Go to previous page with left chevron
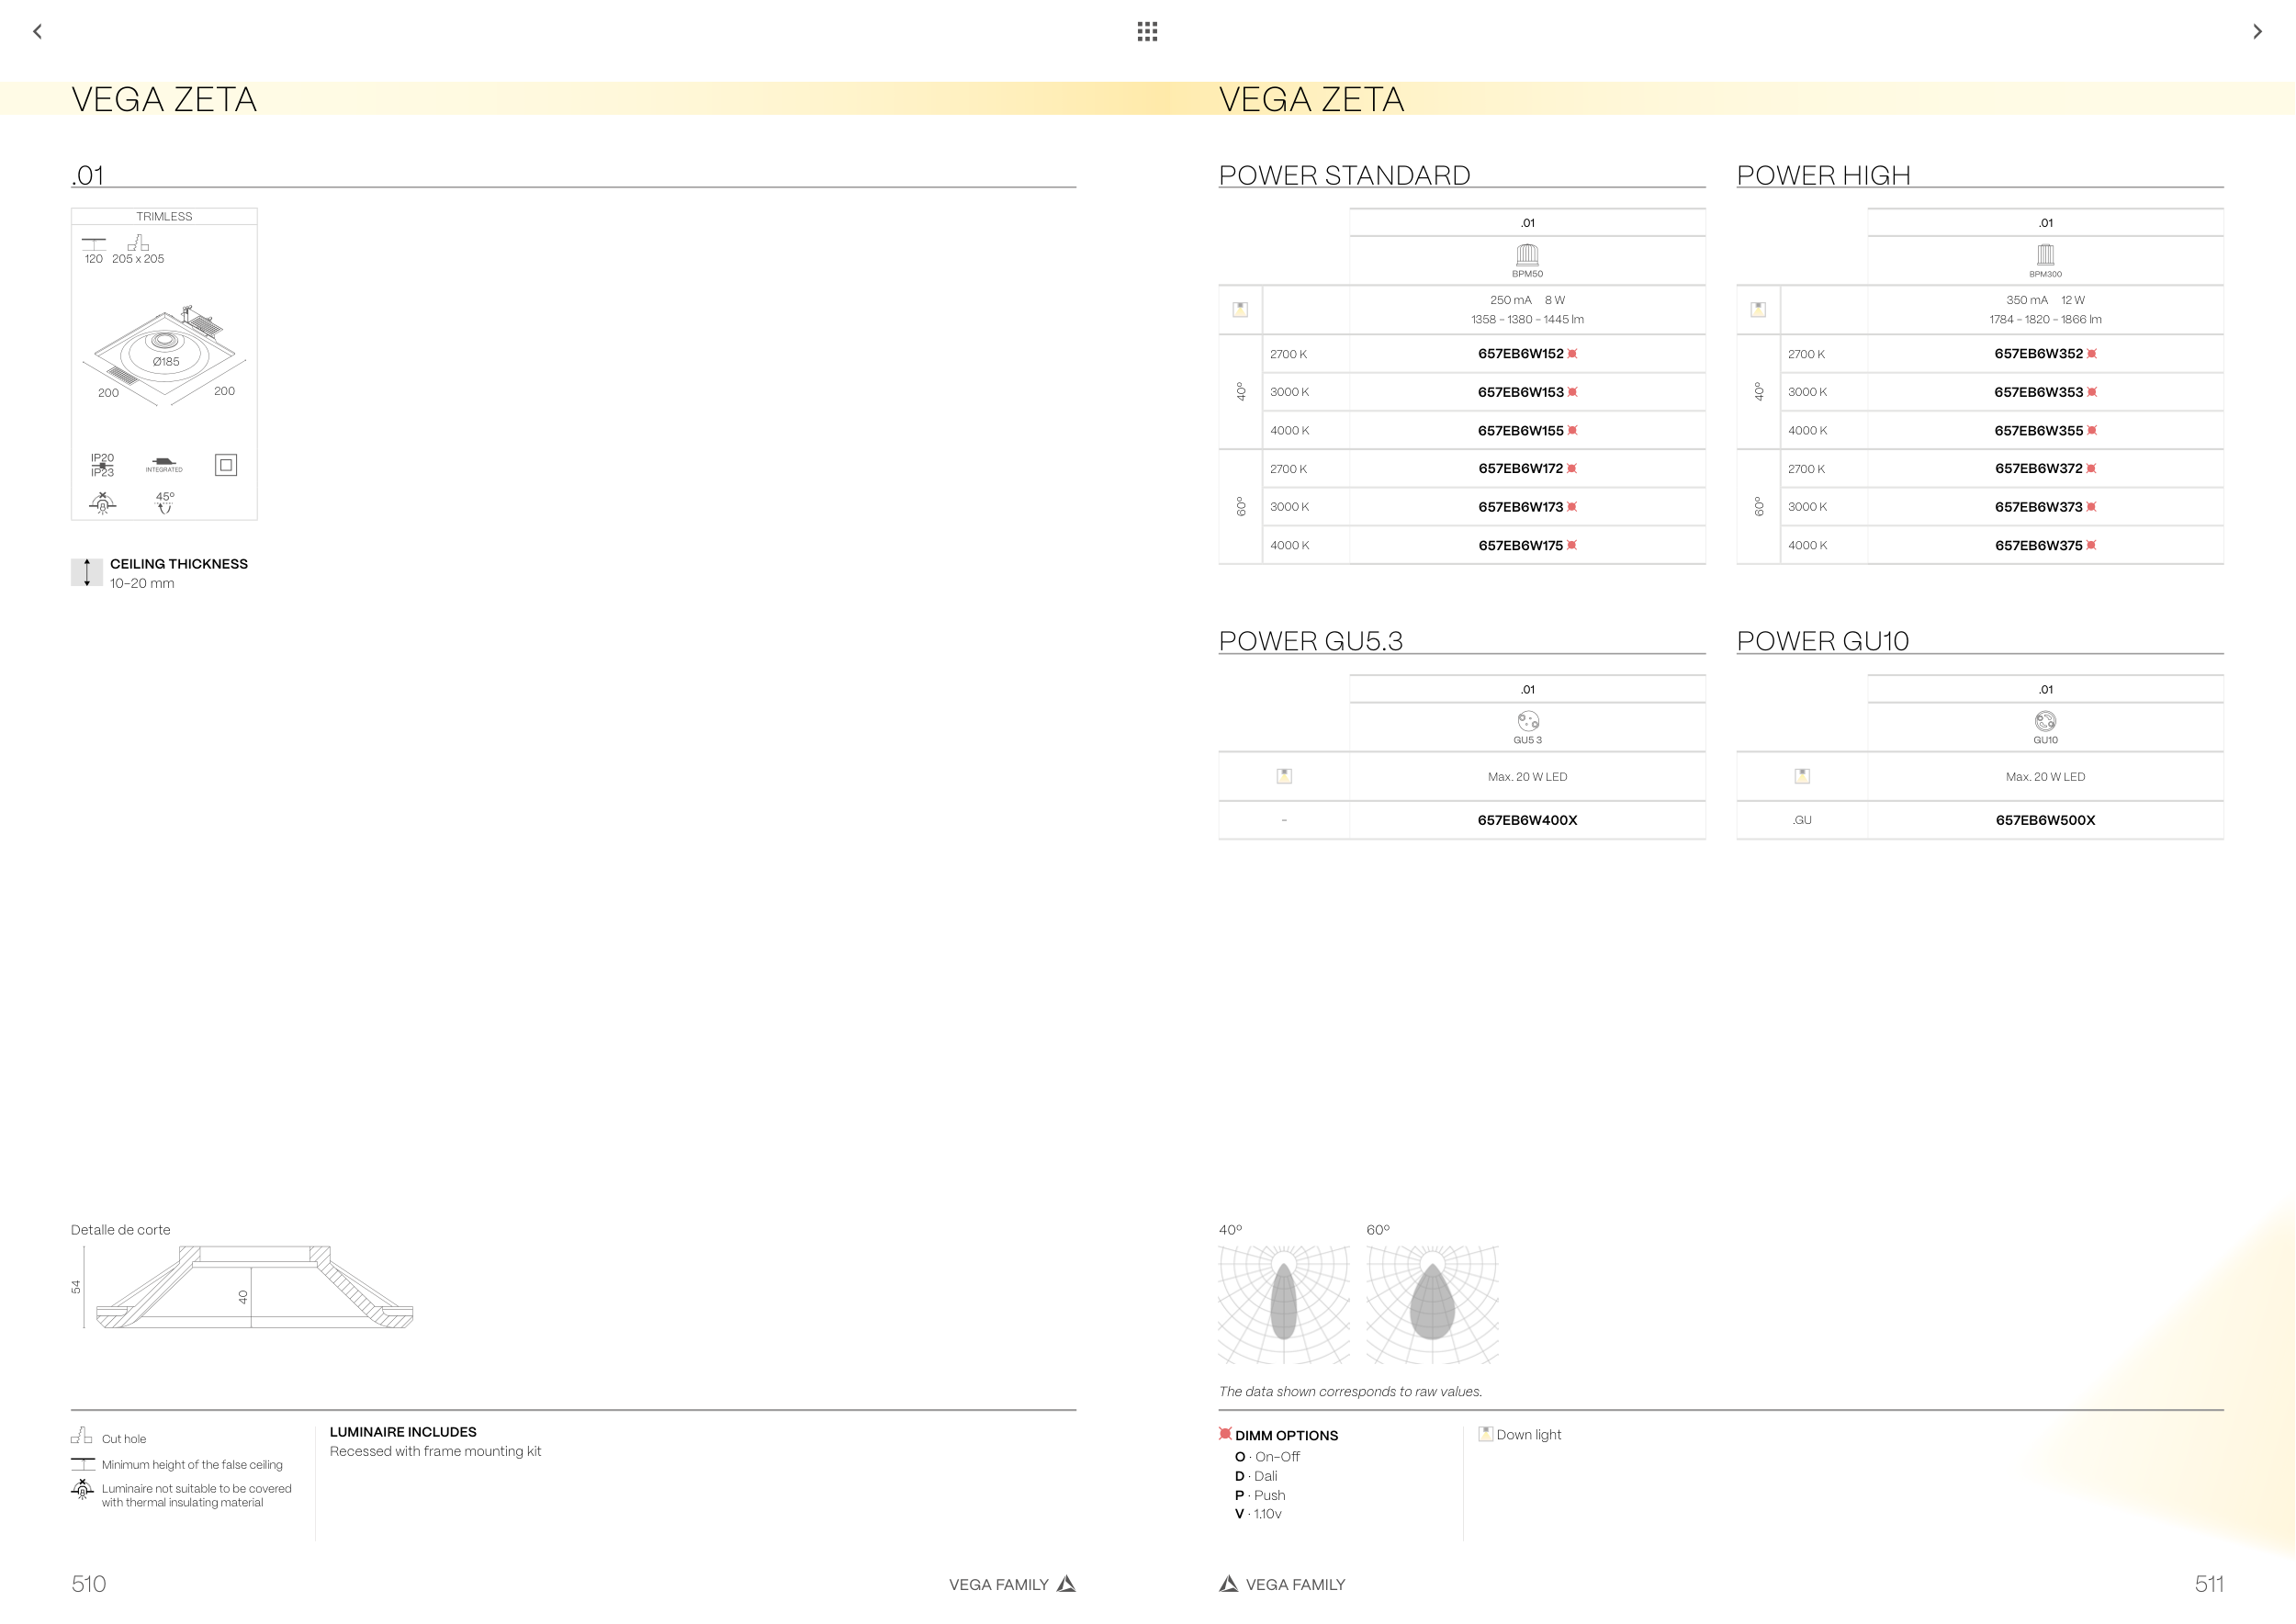This screenshot has height=1624, width=2296. (38, 32)
